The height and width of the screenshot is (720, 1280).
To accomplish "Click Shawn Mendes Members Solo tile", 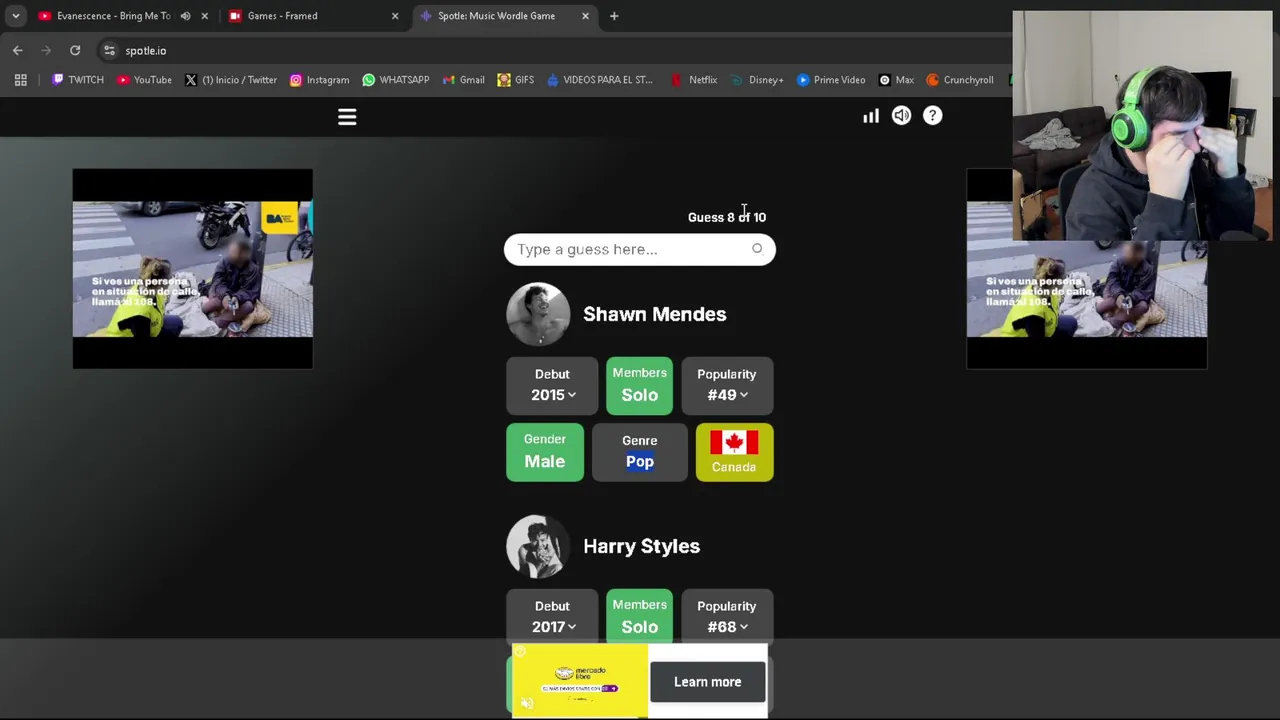I will (x=639, y=384).
